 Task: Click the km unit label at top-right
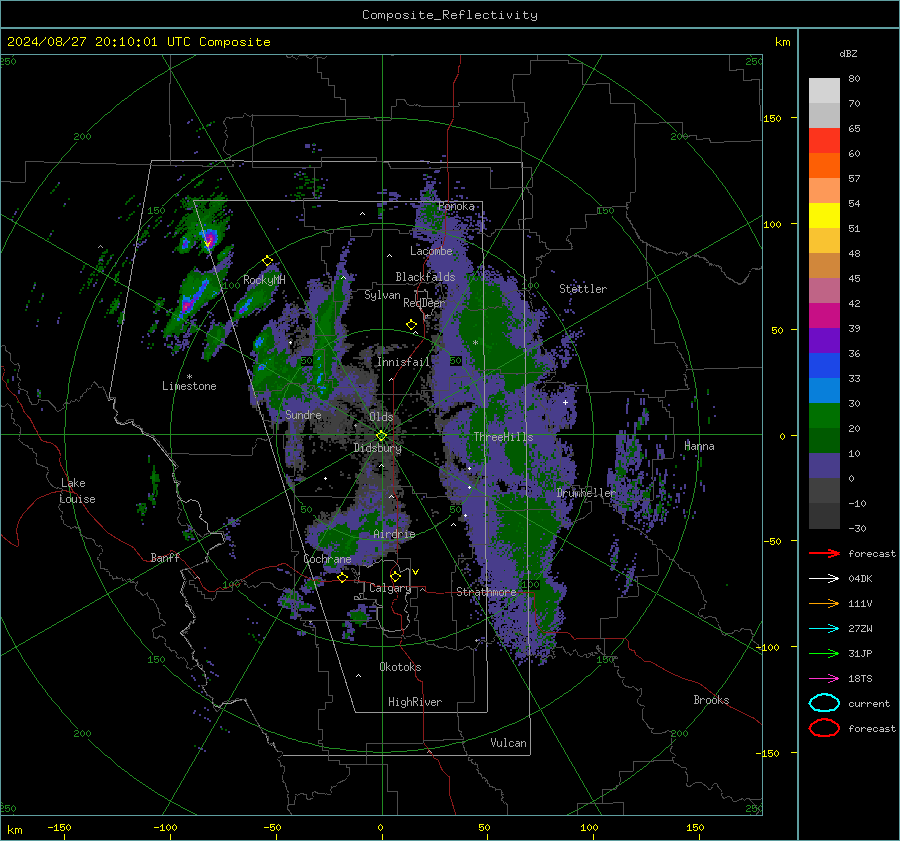click(x=782, y=42)
